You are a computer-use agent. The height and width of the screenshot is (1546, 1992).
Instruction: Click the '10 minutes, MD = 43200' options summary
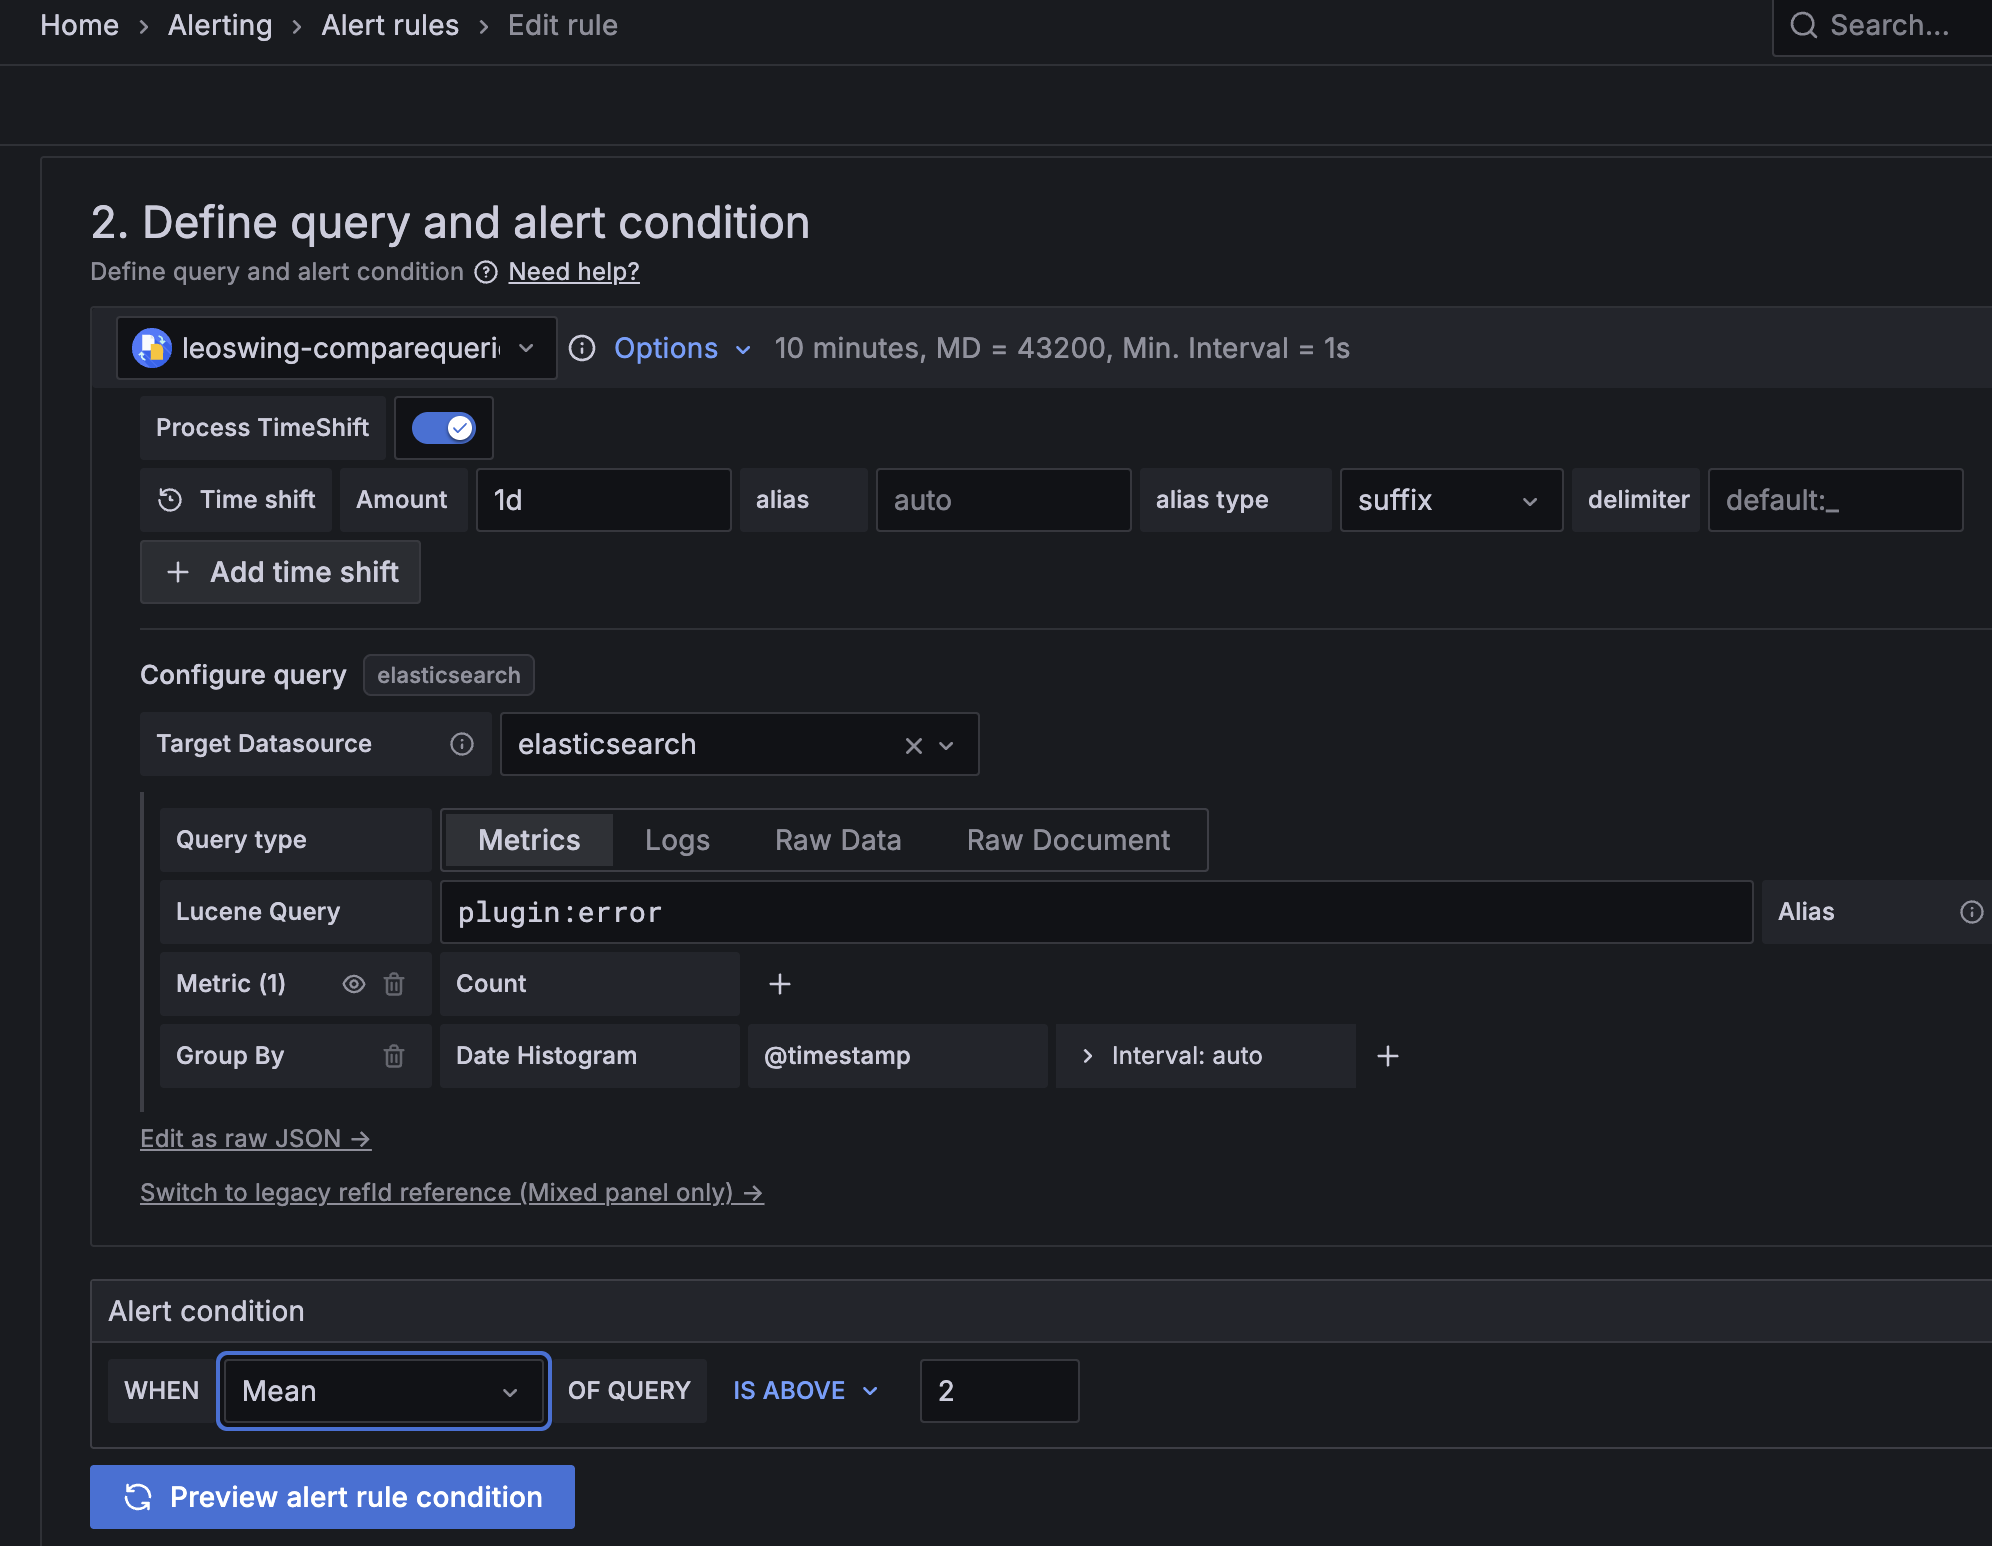1062,348
